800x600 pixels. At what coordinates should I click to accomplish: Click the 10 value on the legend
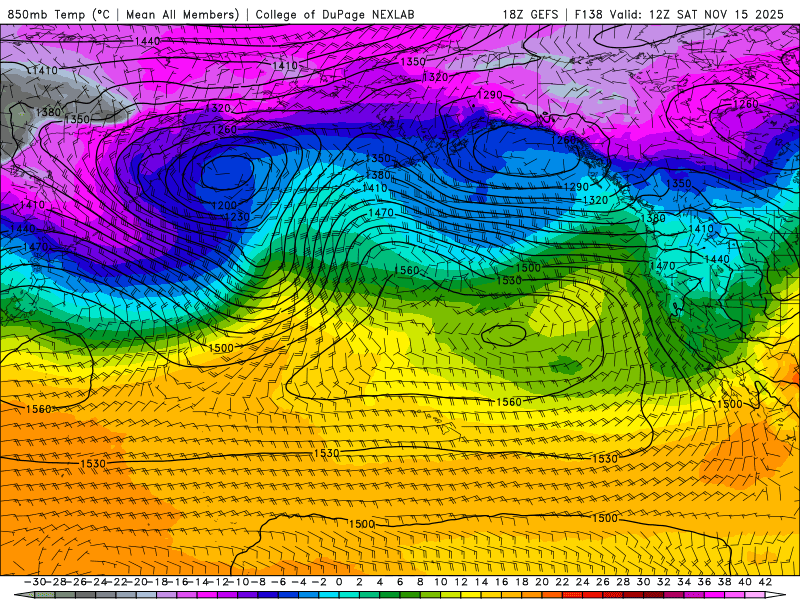coord(440,582)
